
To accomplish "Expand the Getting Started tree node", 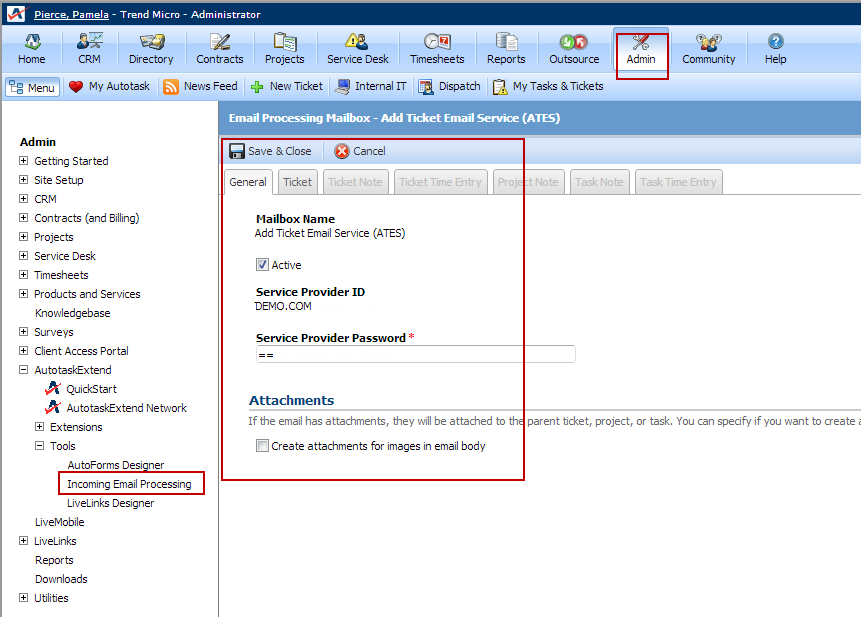I will [x=24, y=161].
